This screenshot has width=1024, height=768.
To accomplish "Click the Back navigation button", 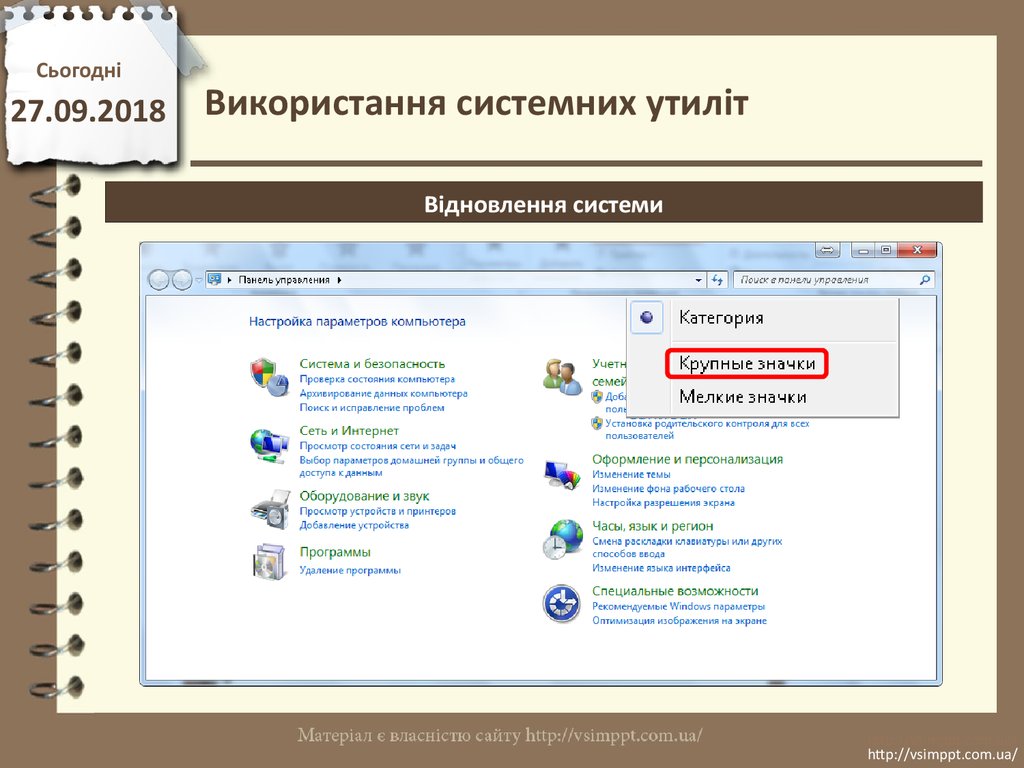I will coord(160,280).
